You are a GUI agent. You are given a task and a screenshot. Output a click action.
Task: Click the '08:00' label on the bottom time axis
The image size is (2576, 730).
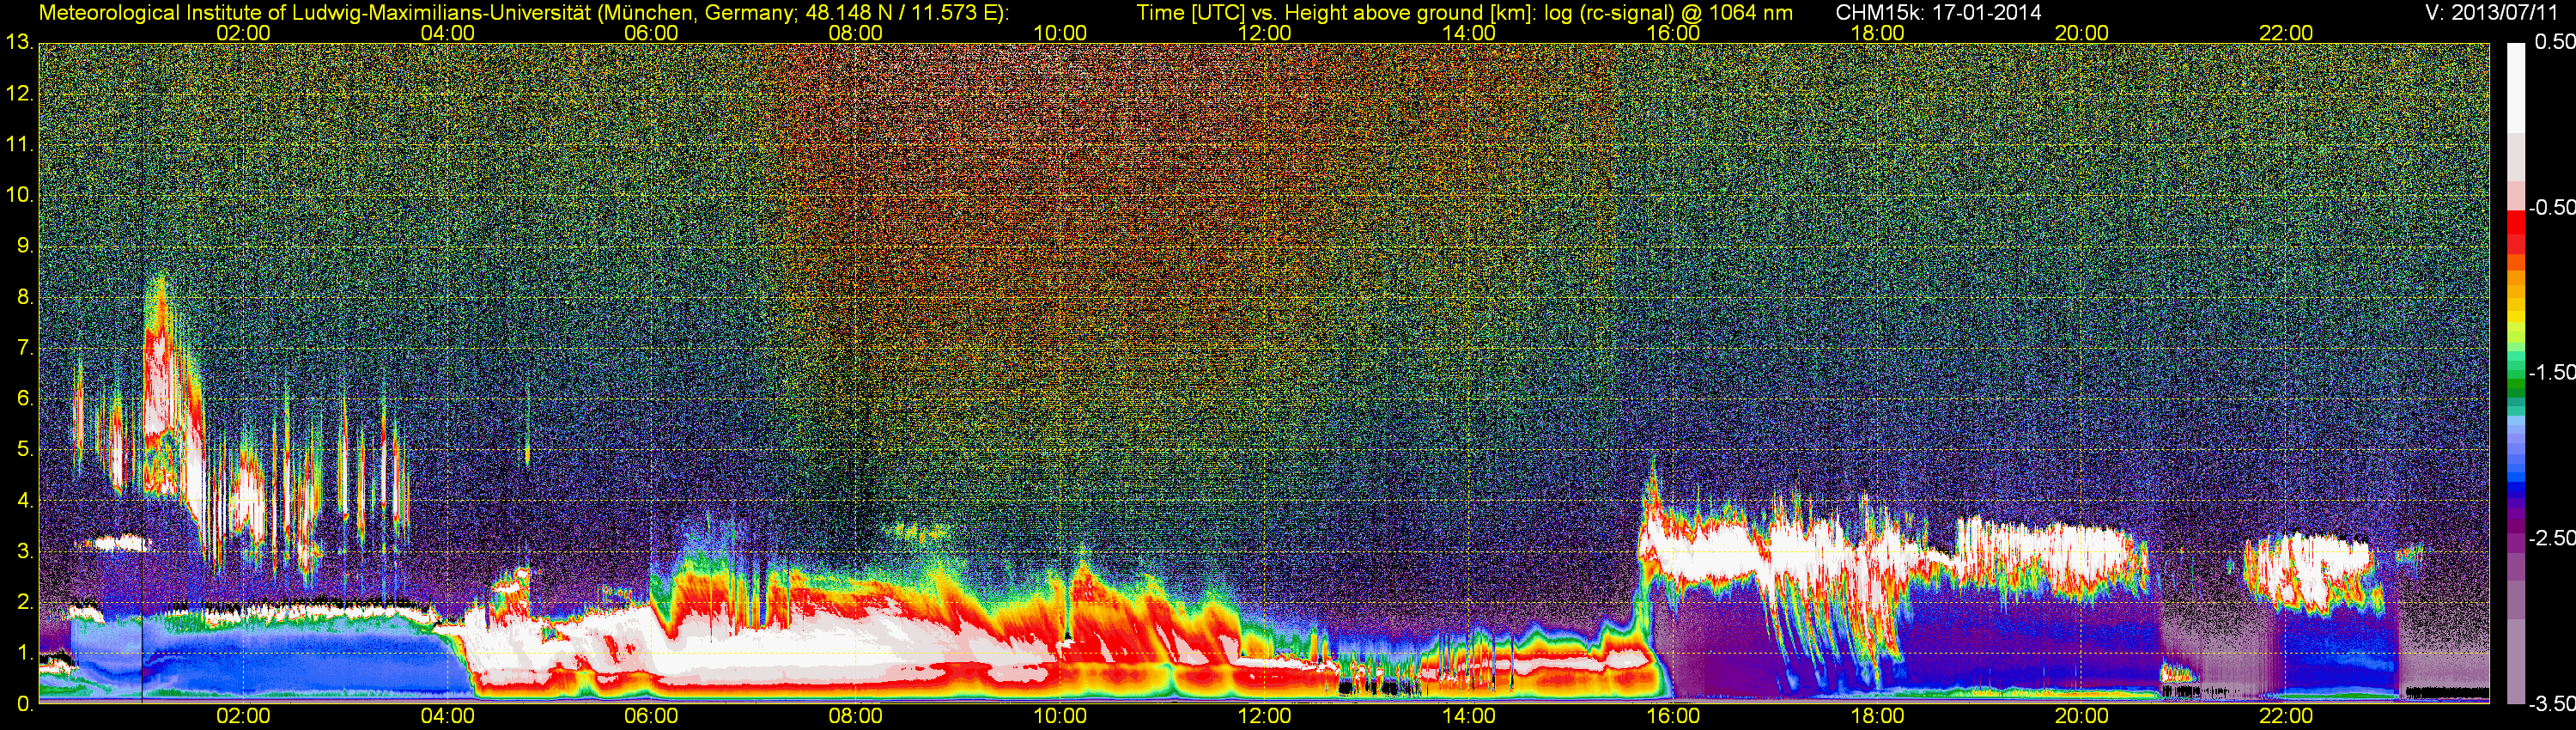856,716
